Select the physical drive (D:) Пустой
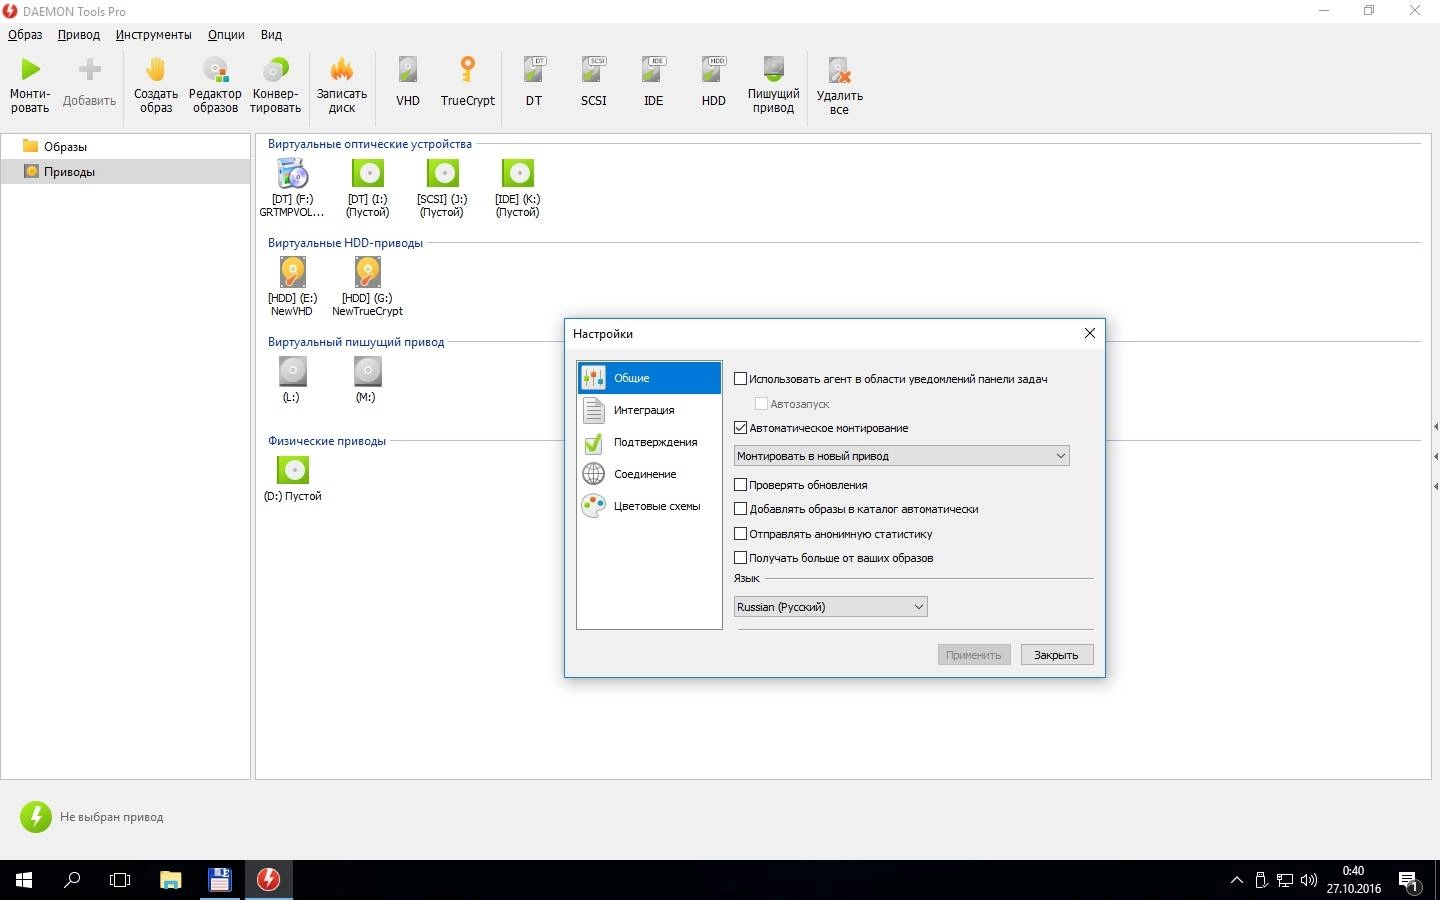 pyautogui.click(x=292, y=479)
